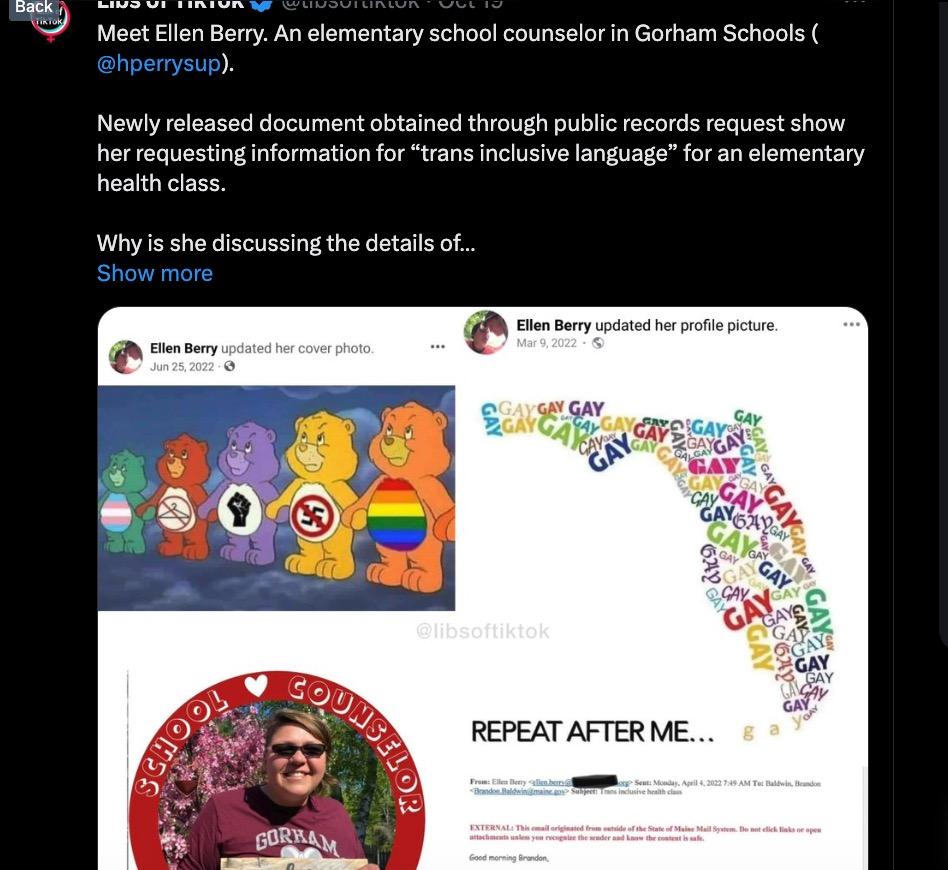Open the bears cover photo image

pyautogui.click(x=276, y=497)
